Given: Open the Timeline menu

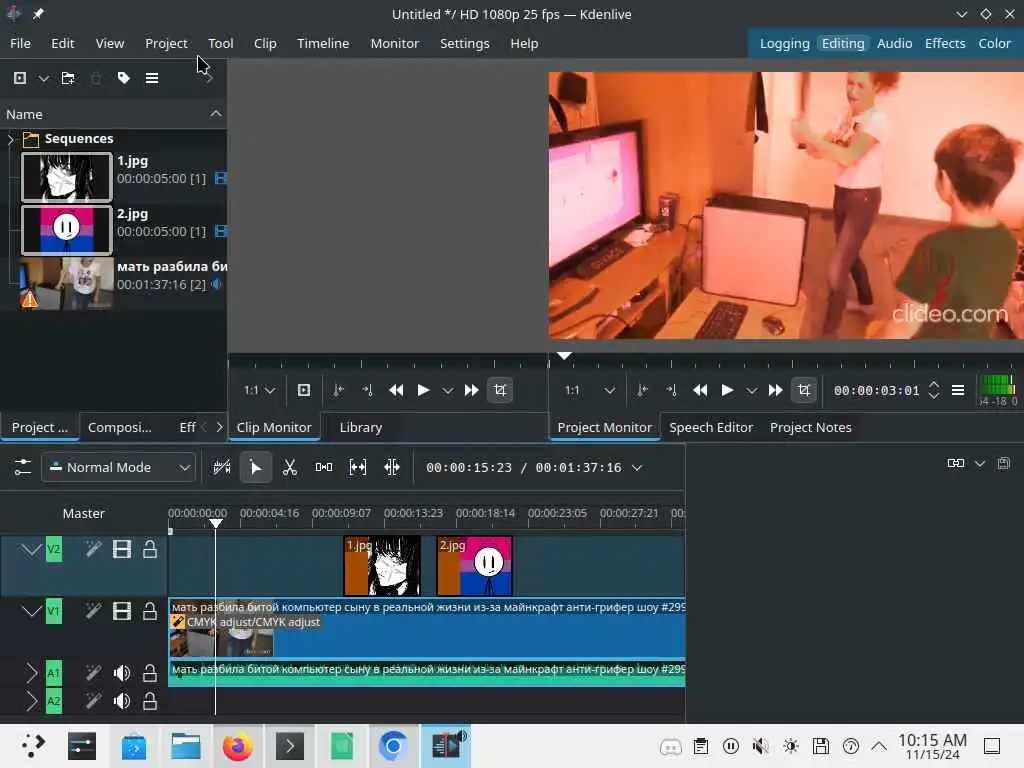Looking at the screenshot, I should pyautogui.click(x=323, y=43).
